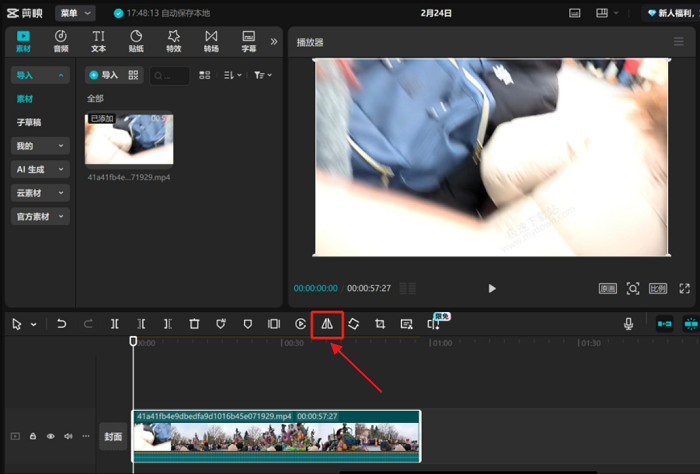Click the 封面 cover button
The width and height of the screenshot is (700, 474).
tap(113, 436)
